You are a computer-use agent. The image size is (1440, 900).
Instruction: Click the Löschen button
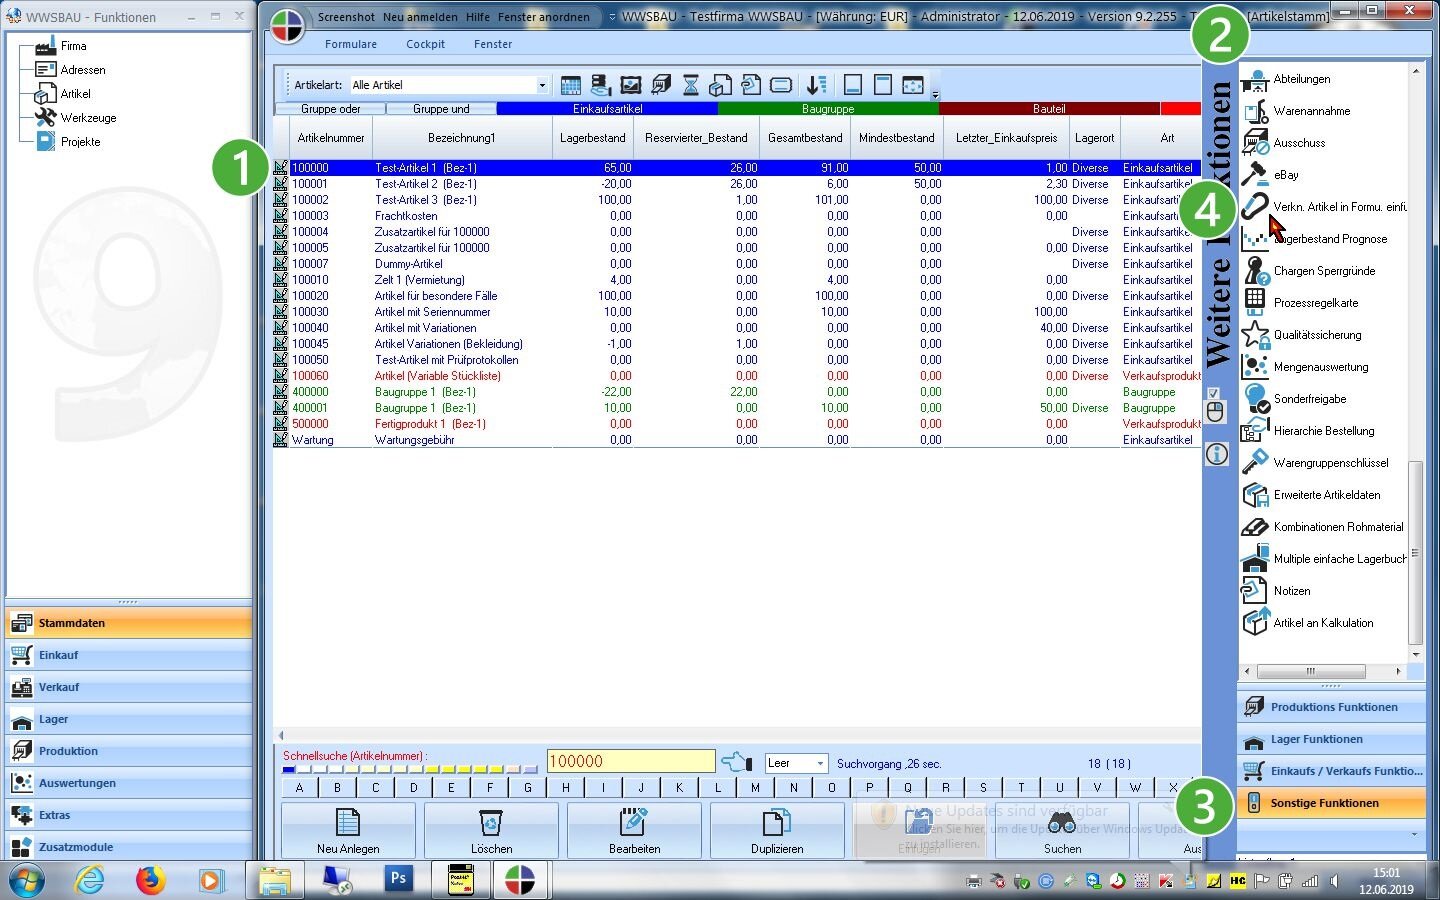click(491, 830)
